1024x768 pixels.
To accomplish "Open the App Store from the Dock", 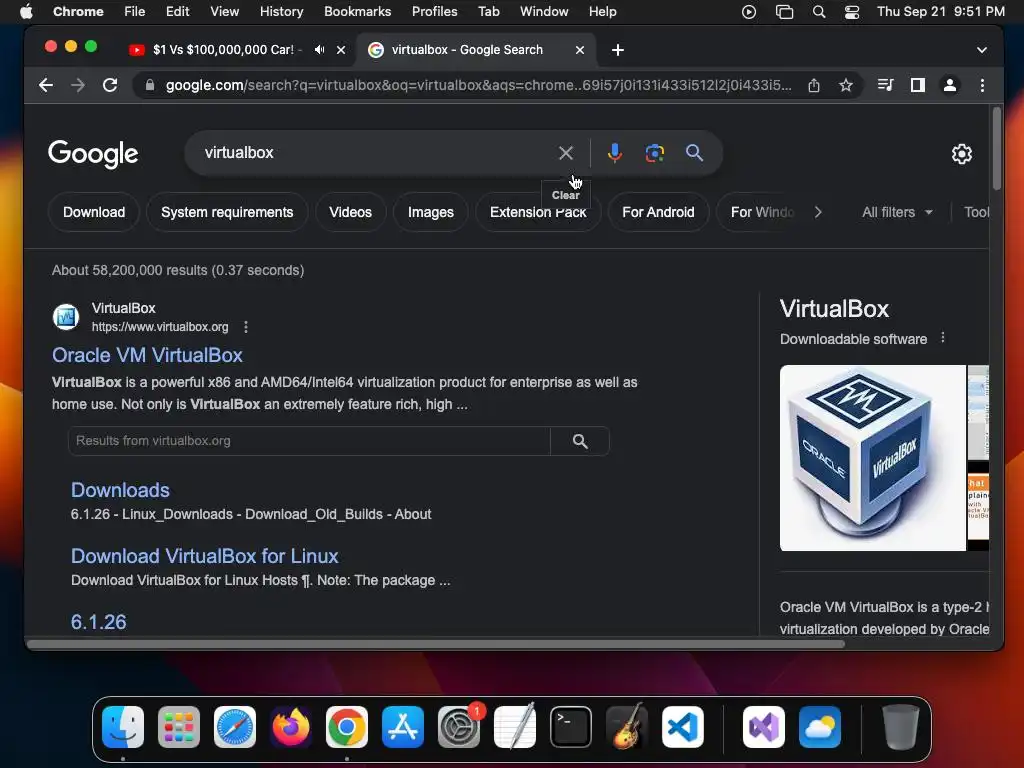I will click(403, 727).
